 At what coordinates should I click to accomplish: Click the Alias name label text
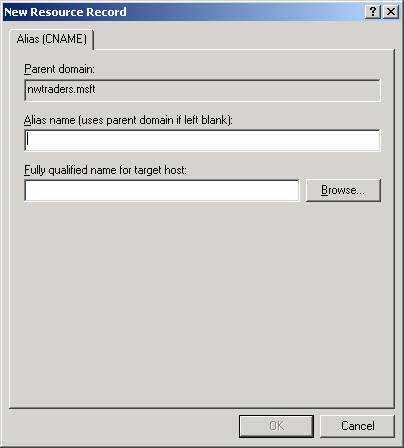point(128,120)
